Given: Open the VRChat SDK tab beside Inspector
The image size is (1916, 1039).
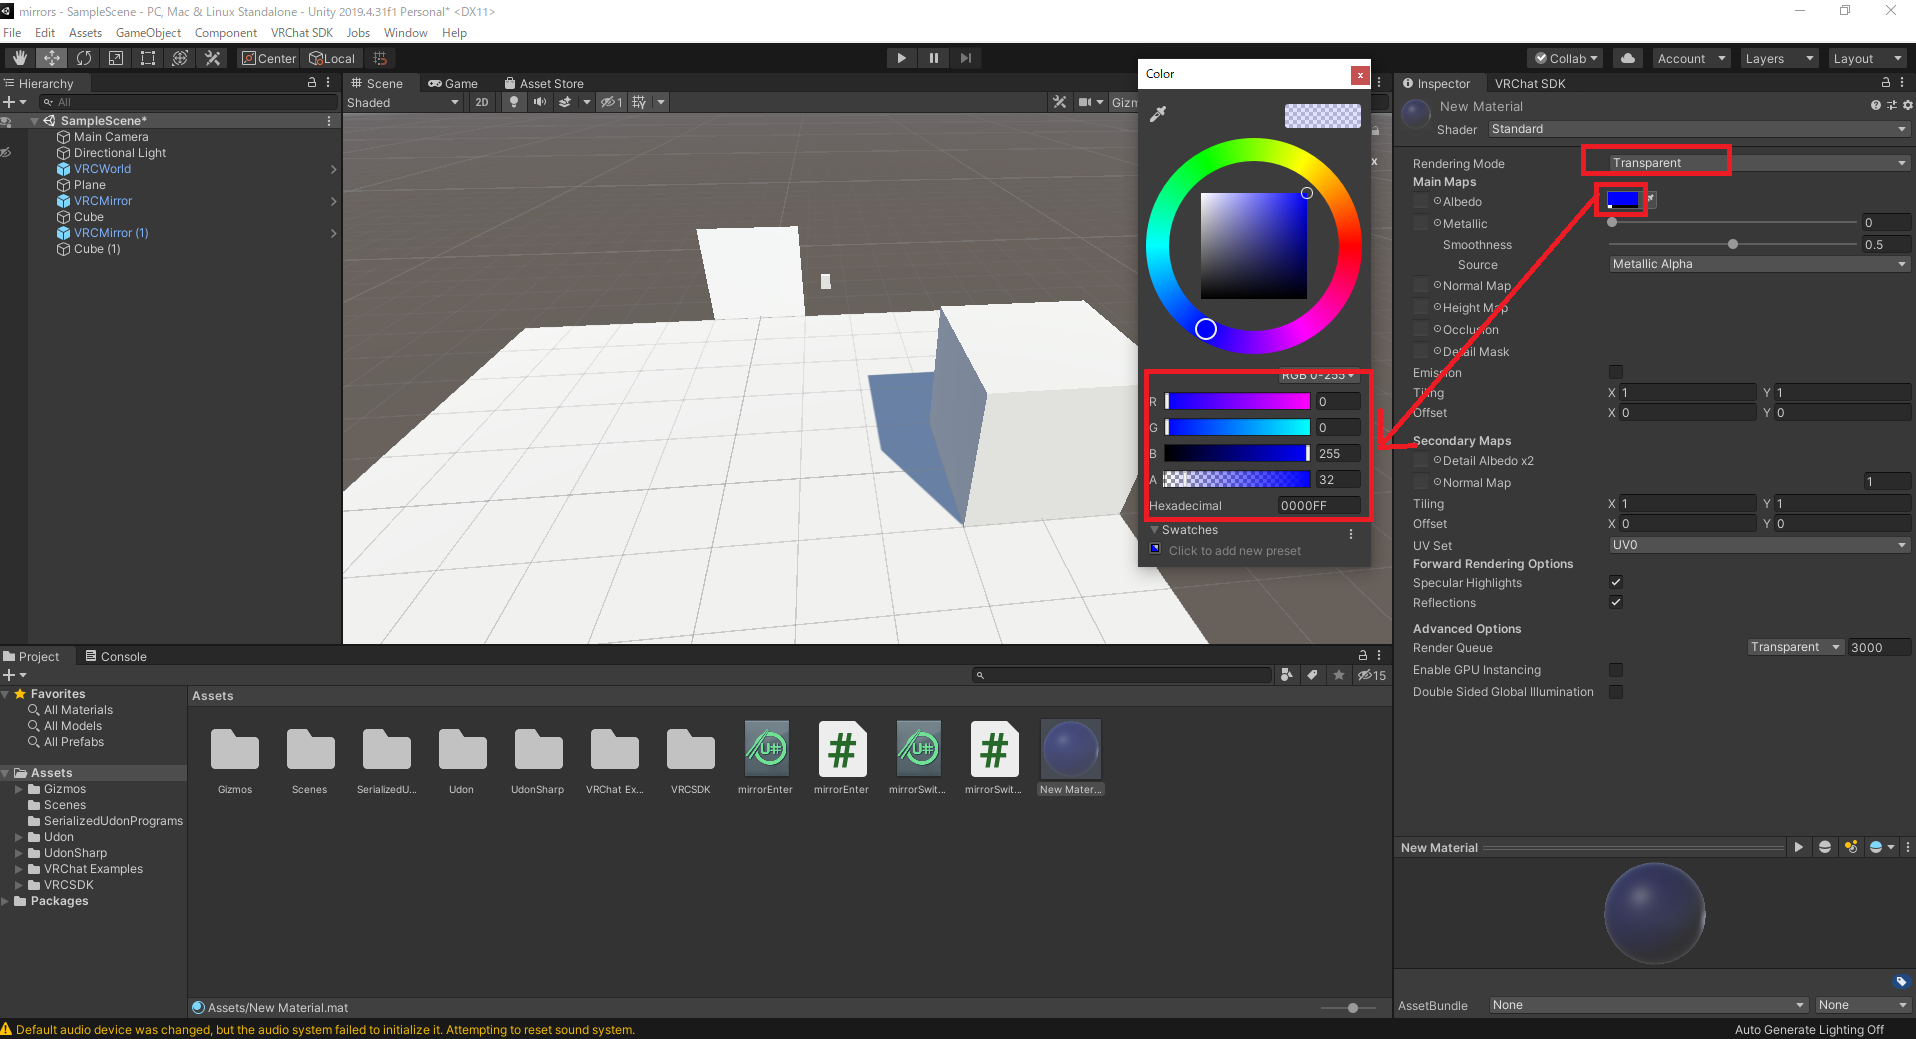Looking at the screenshot, I should tap(1530, 83).
